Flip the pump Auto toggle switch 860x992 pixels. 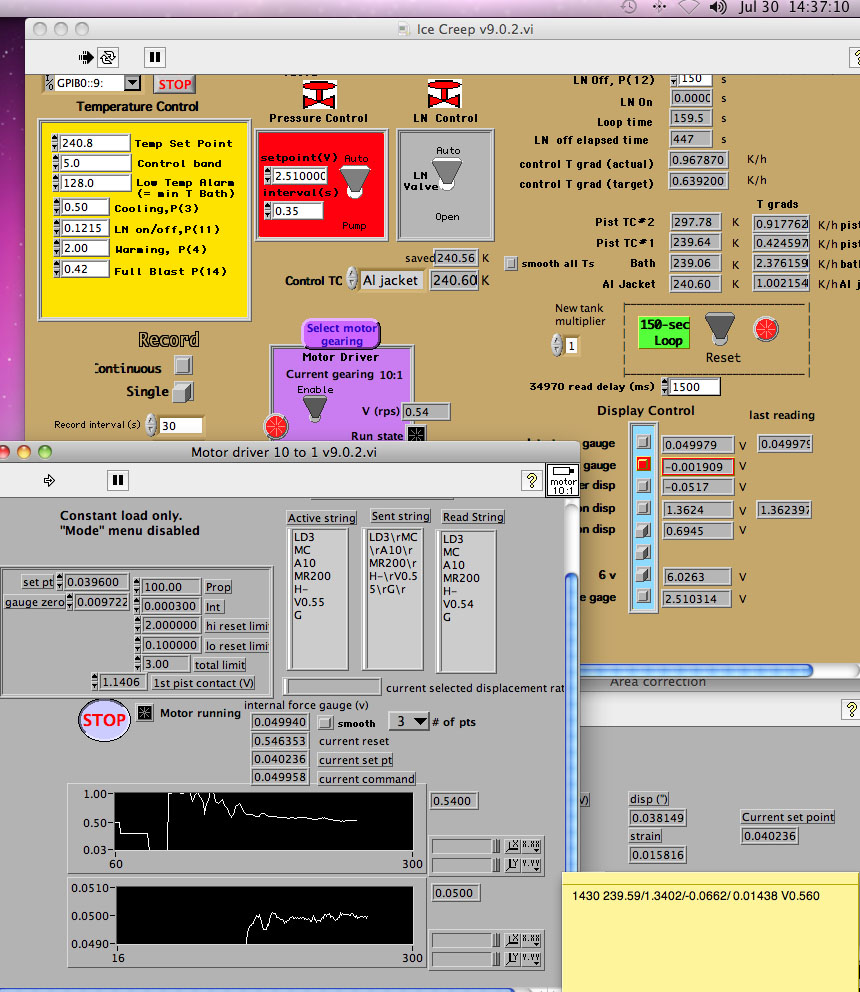tap(355, 181)
